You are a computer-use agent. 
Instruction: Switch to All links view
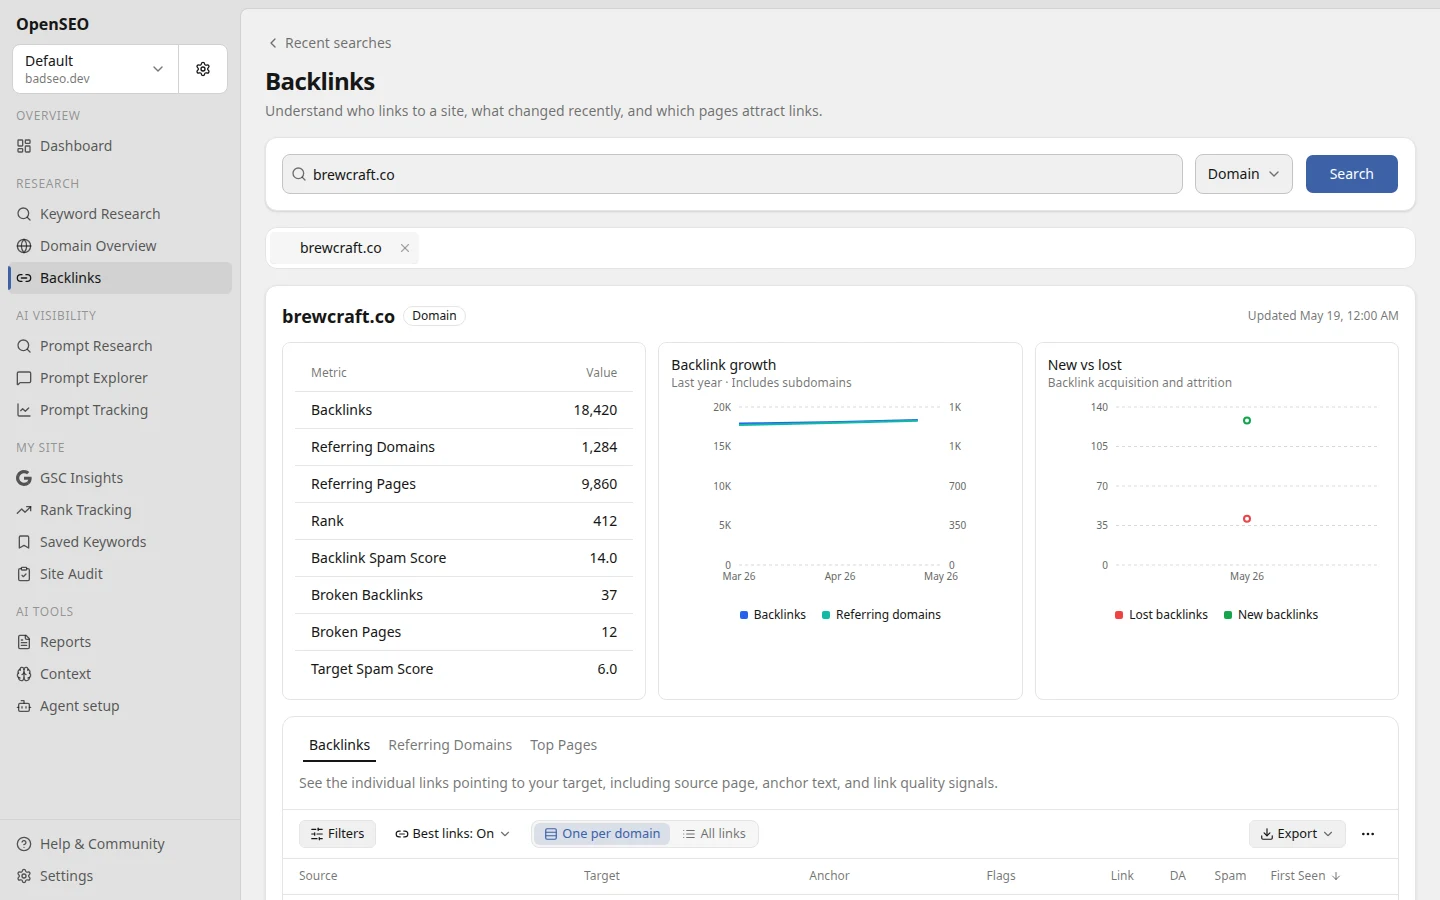pos(714,834)
